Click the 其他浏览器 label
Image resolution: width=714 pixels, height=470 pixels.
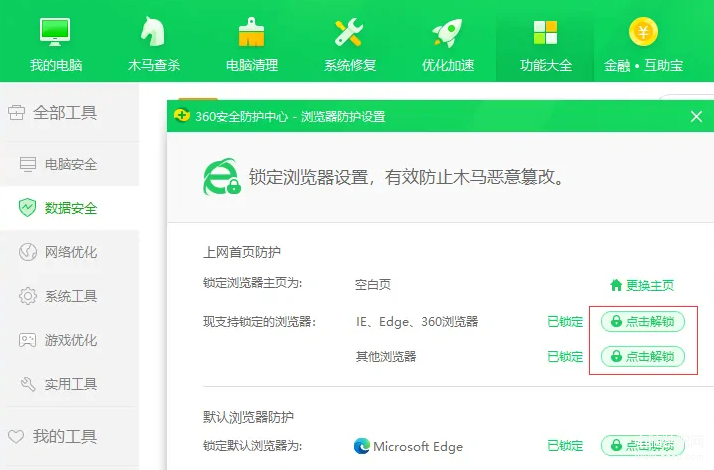(386, 356)
